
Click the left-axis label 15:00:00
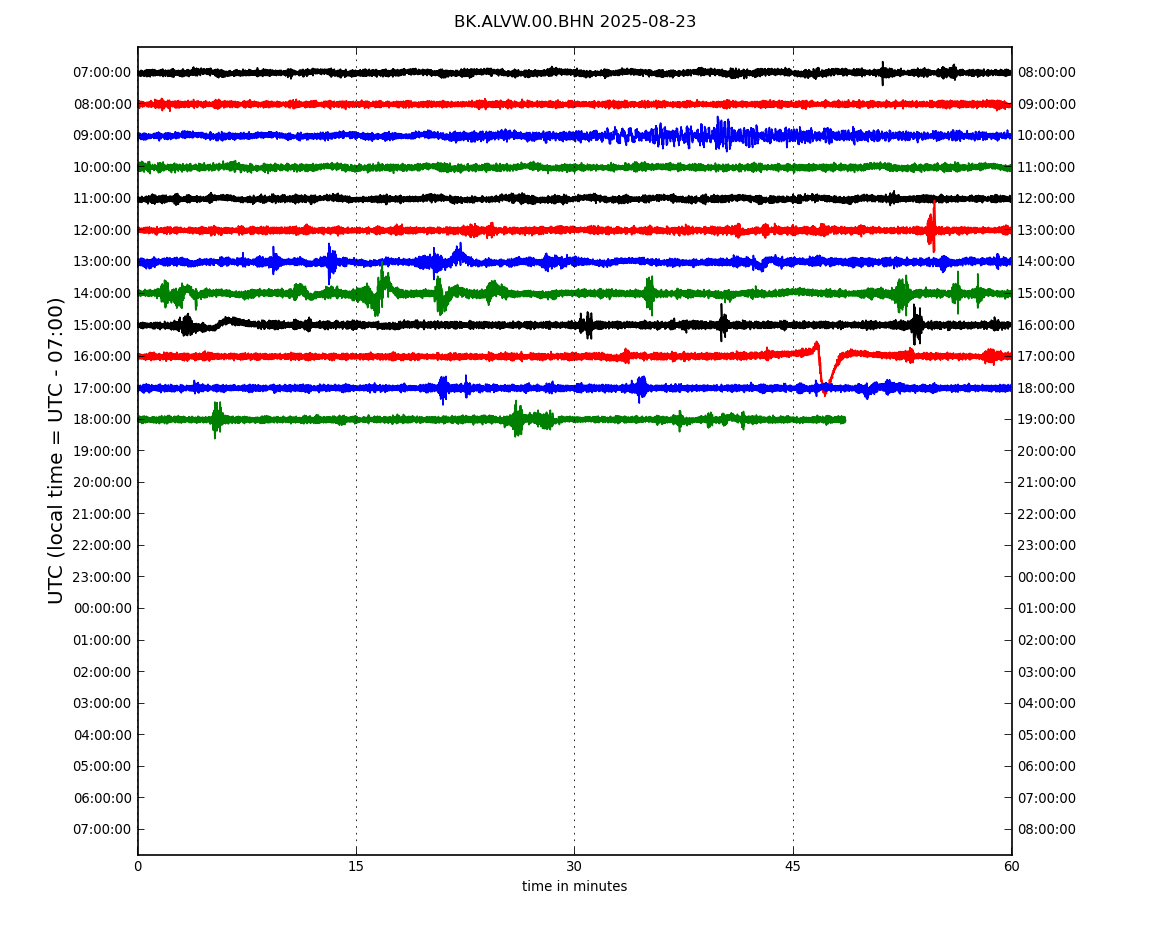[x=102, y=325]
